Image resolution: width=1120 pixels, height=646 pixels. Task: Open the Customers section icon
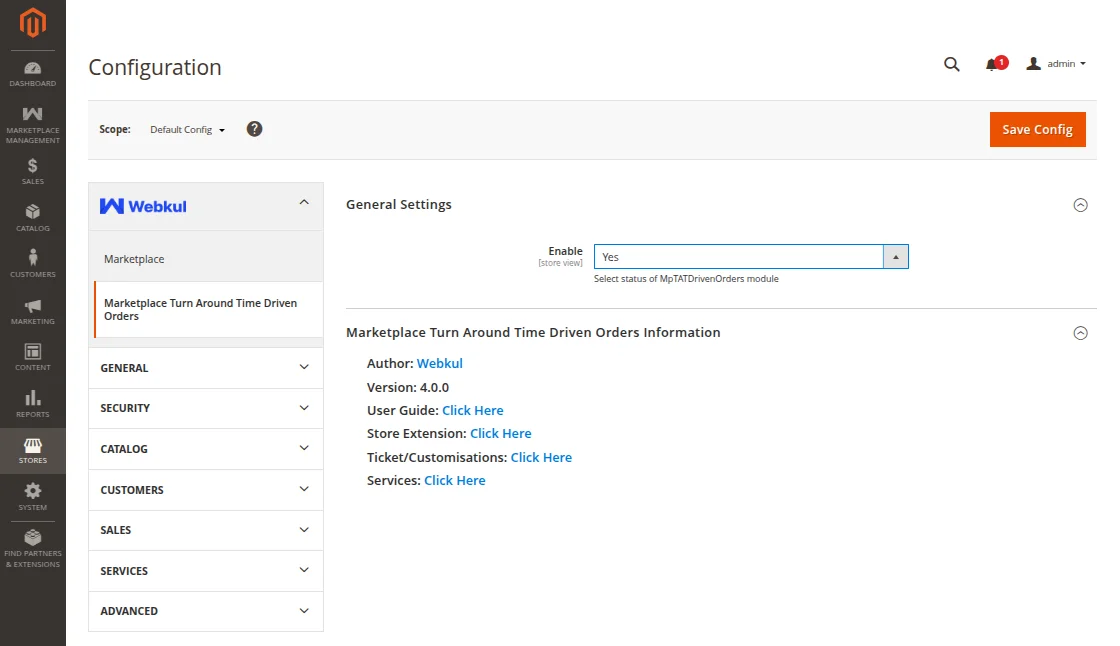pyautogui.click(x=32, y=259)
